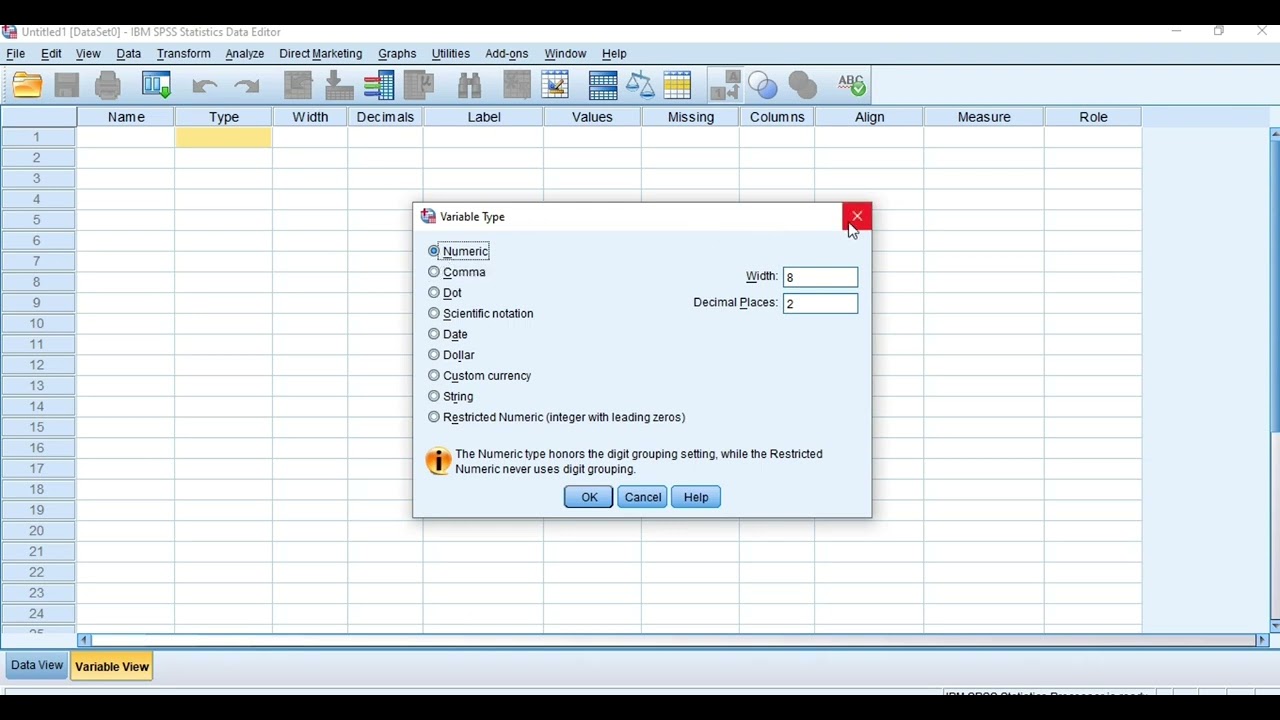Viewport: 1280px width, 720px height.
Task: Click the Run descriptive statistics icon
Action: point(419,86)
